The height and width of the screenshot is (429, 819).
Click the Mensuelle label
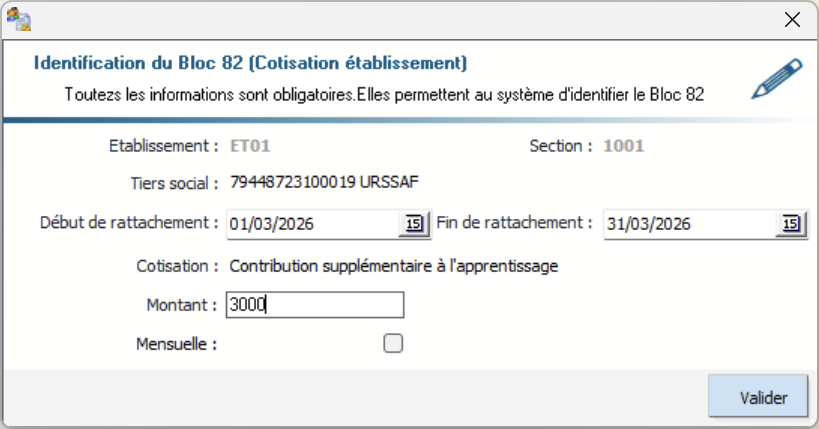(x=176, y=344)
